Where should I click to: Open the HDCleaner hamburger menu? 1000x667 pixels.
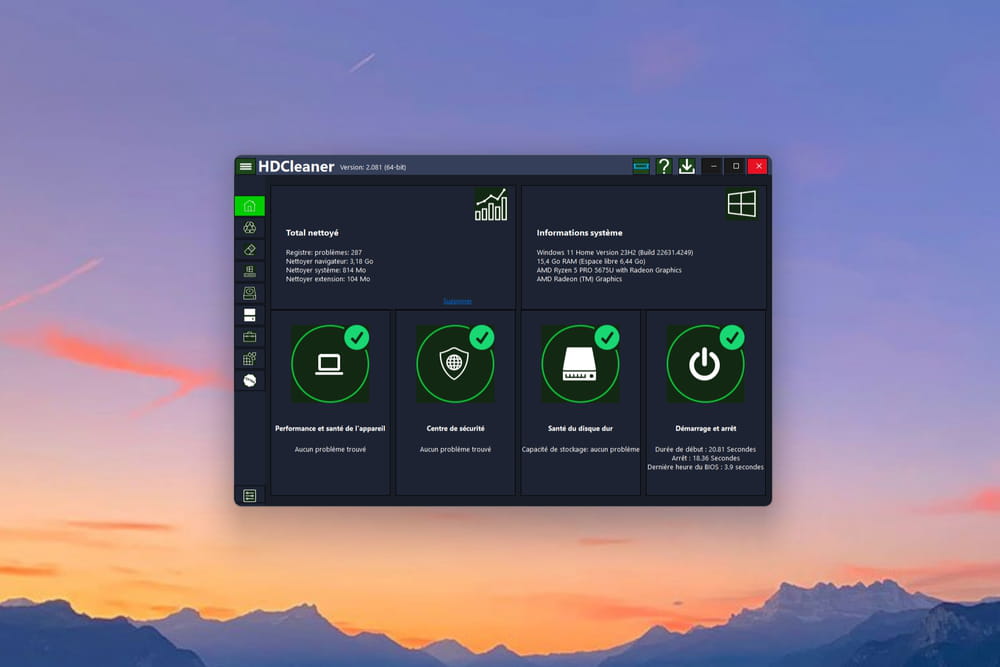(x=246, y=166)
